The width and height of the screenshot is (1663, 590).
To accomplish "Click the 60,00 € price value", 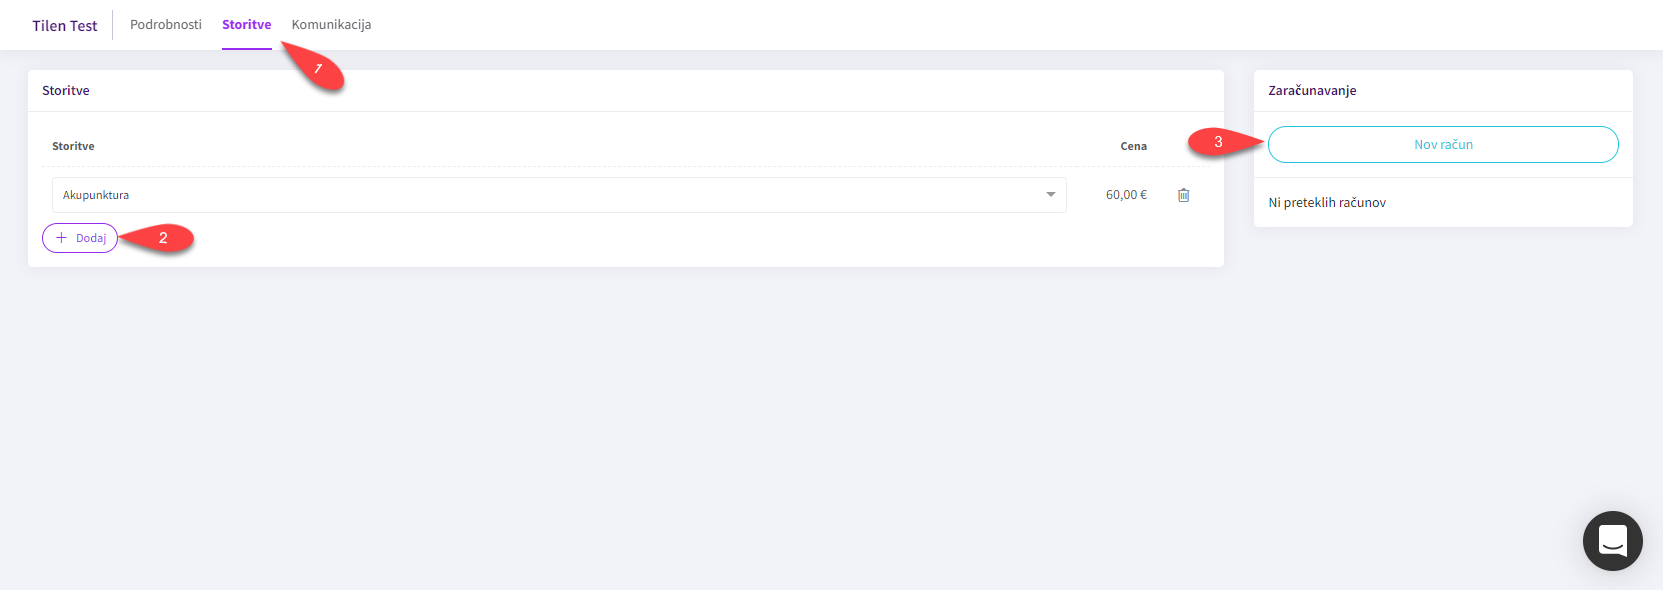I will (1126, 195).
